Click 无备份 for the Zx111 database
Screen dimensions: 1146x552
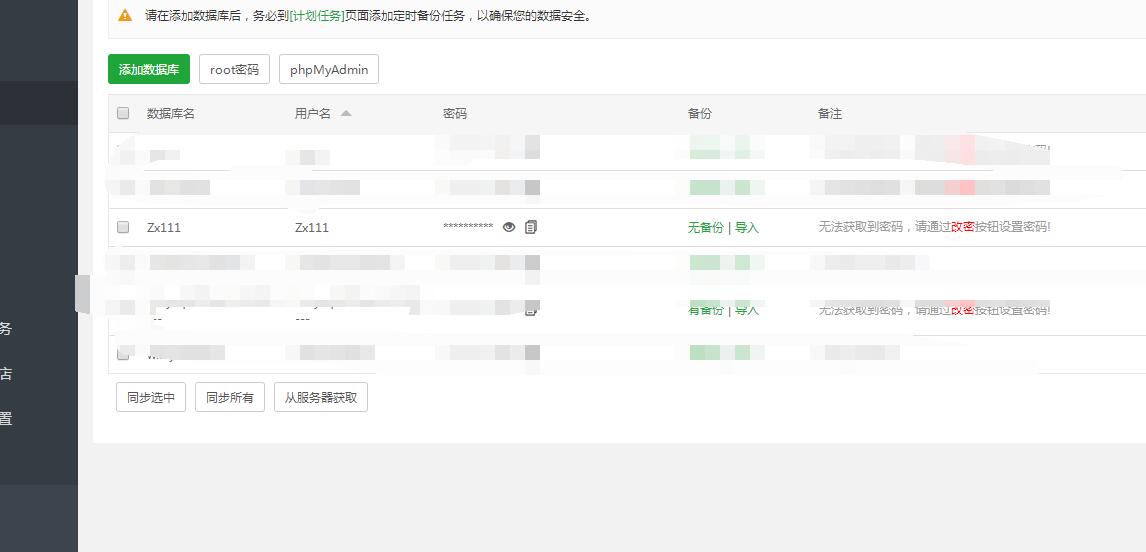[705, 228]
